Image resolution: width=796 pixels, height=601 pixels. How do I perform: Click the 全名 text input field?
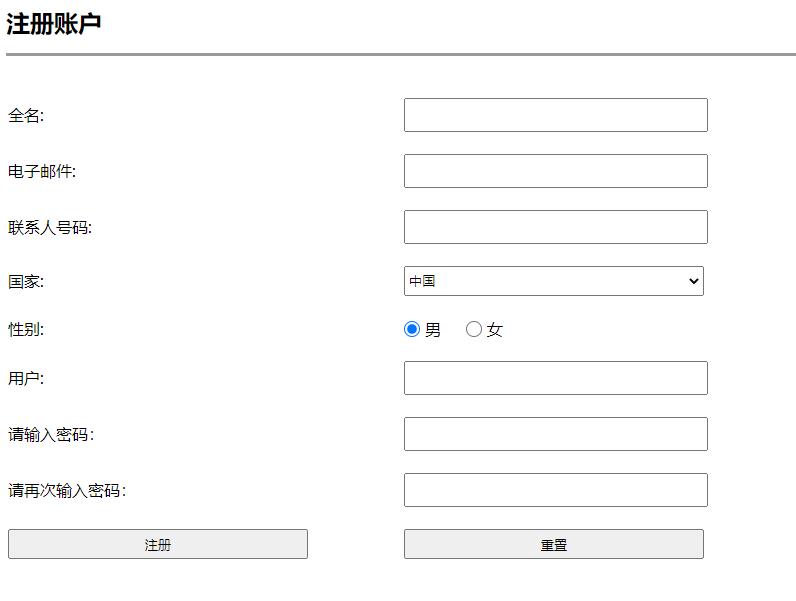tap(555, 115)
